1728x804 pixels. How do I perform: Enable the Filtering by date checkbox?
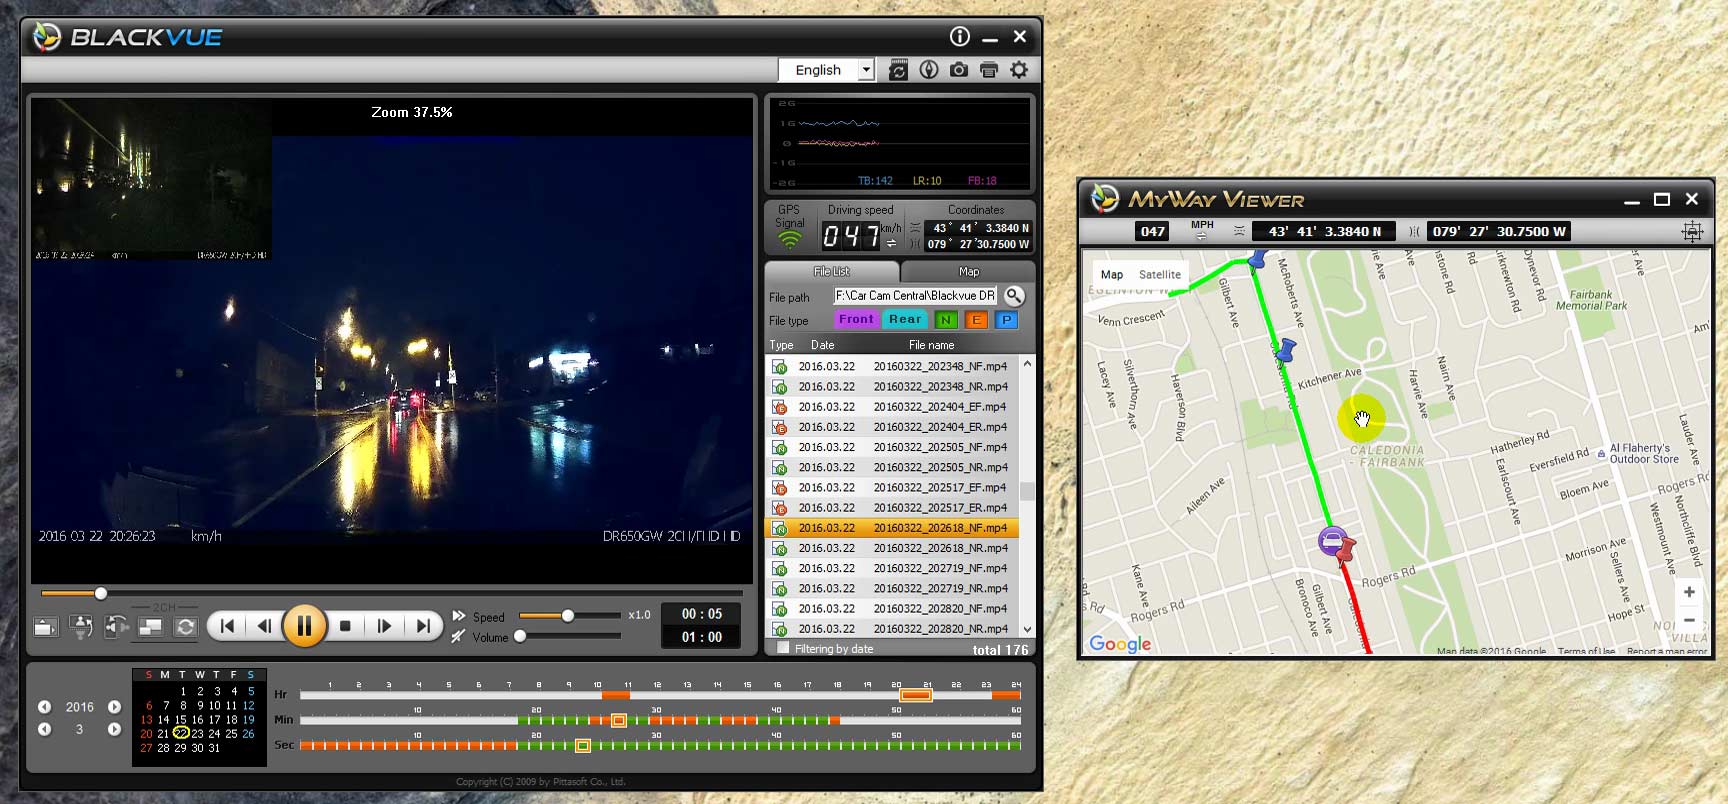click(782, 648)
